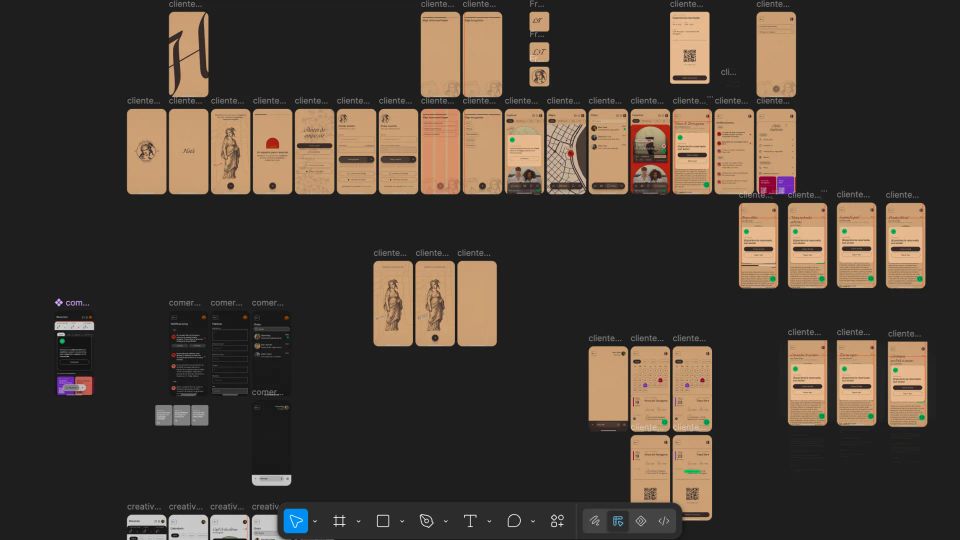
Task: Select the frame with red semicircle
Action: tap(272, 152)
